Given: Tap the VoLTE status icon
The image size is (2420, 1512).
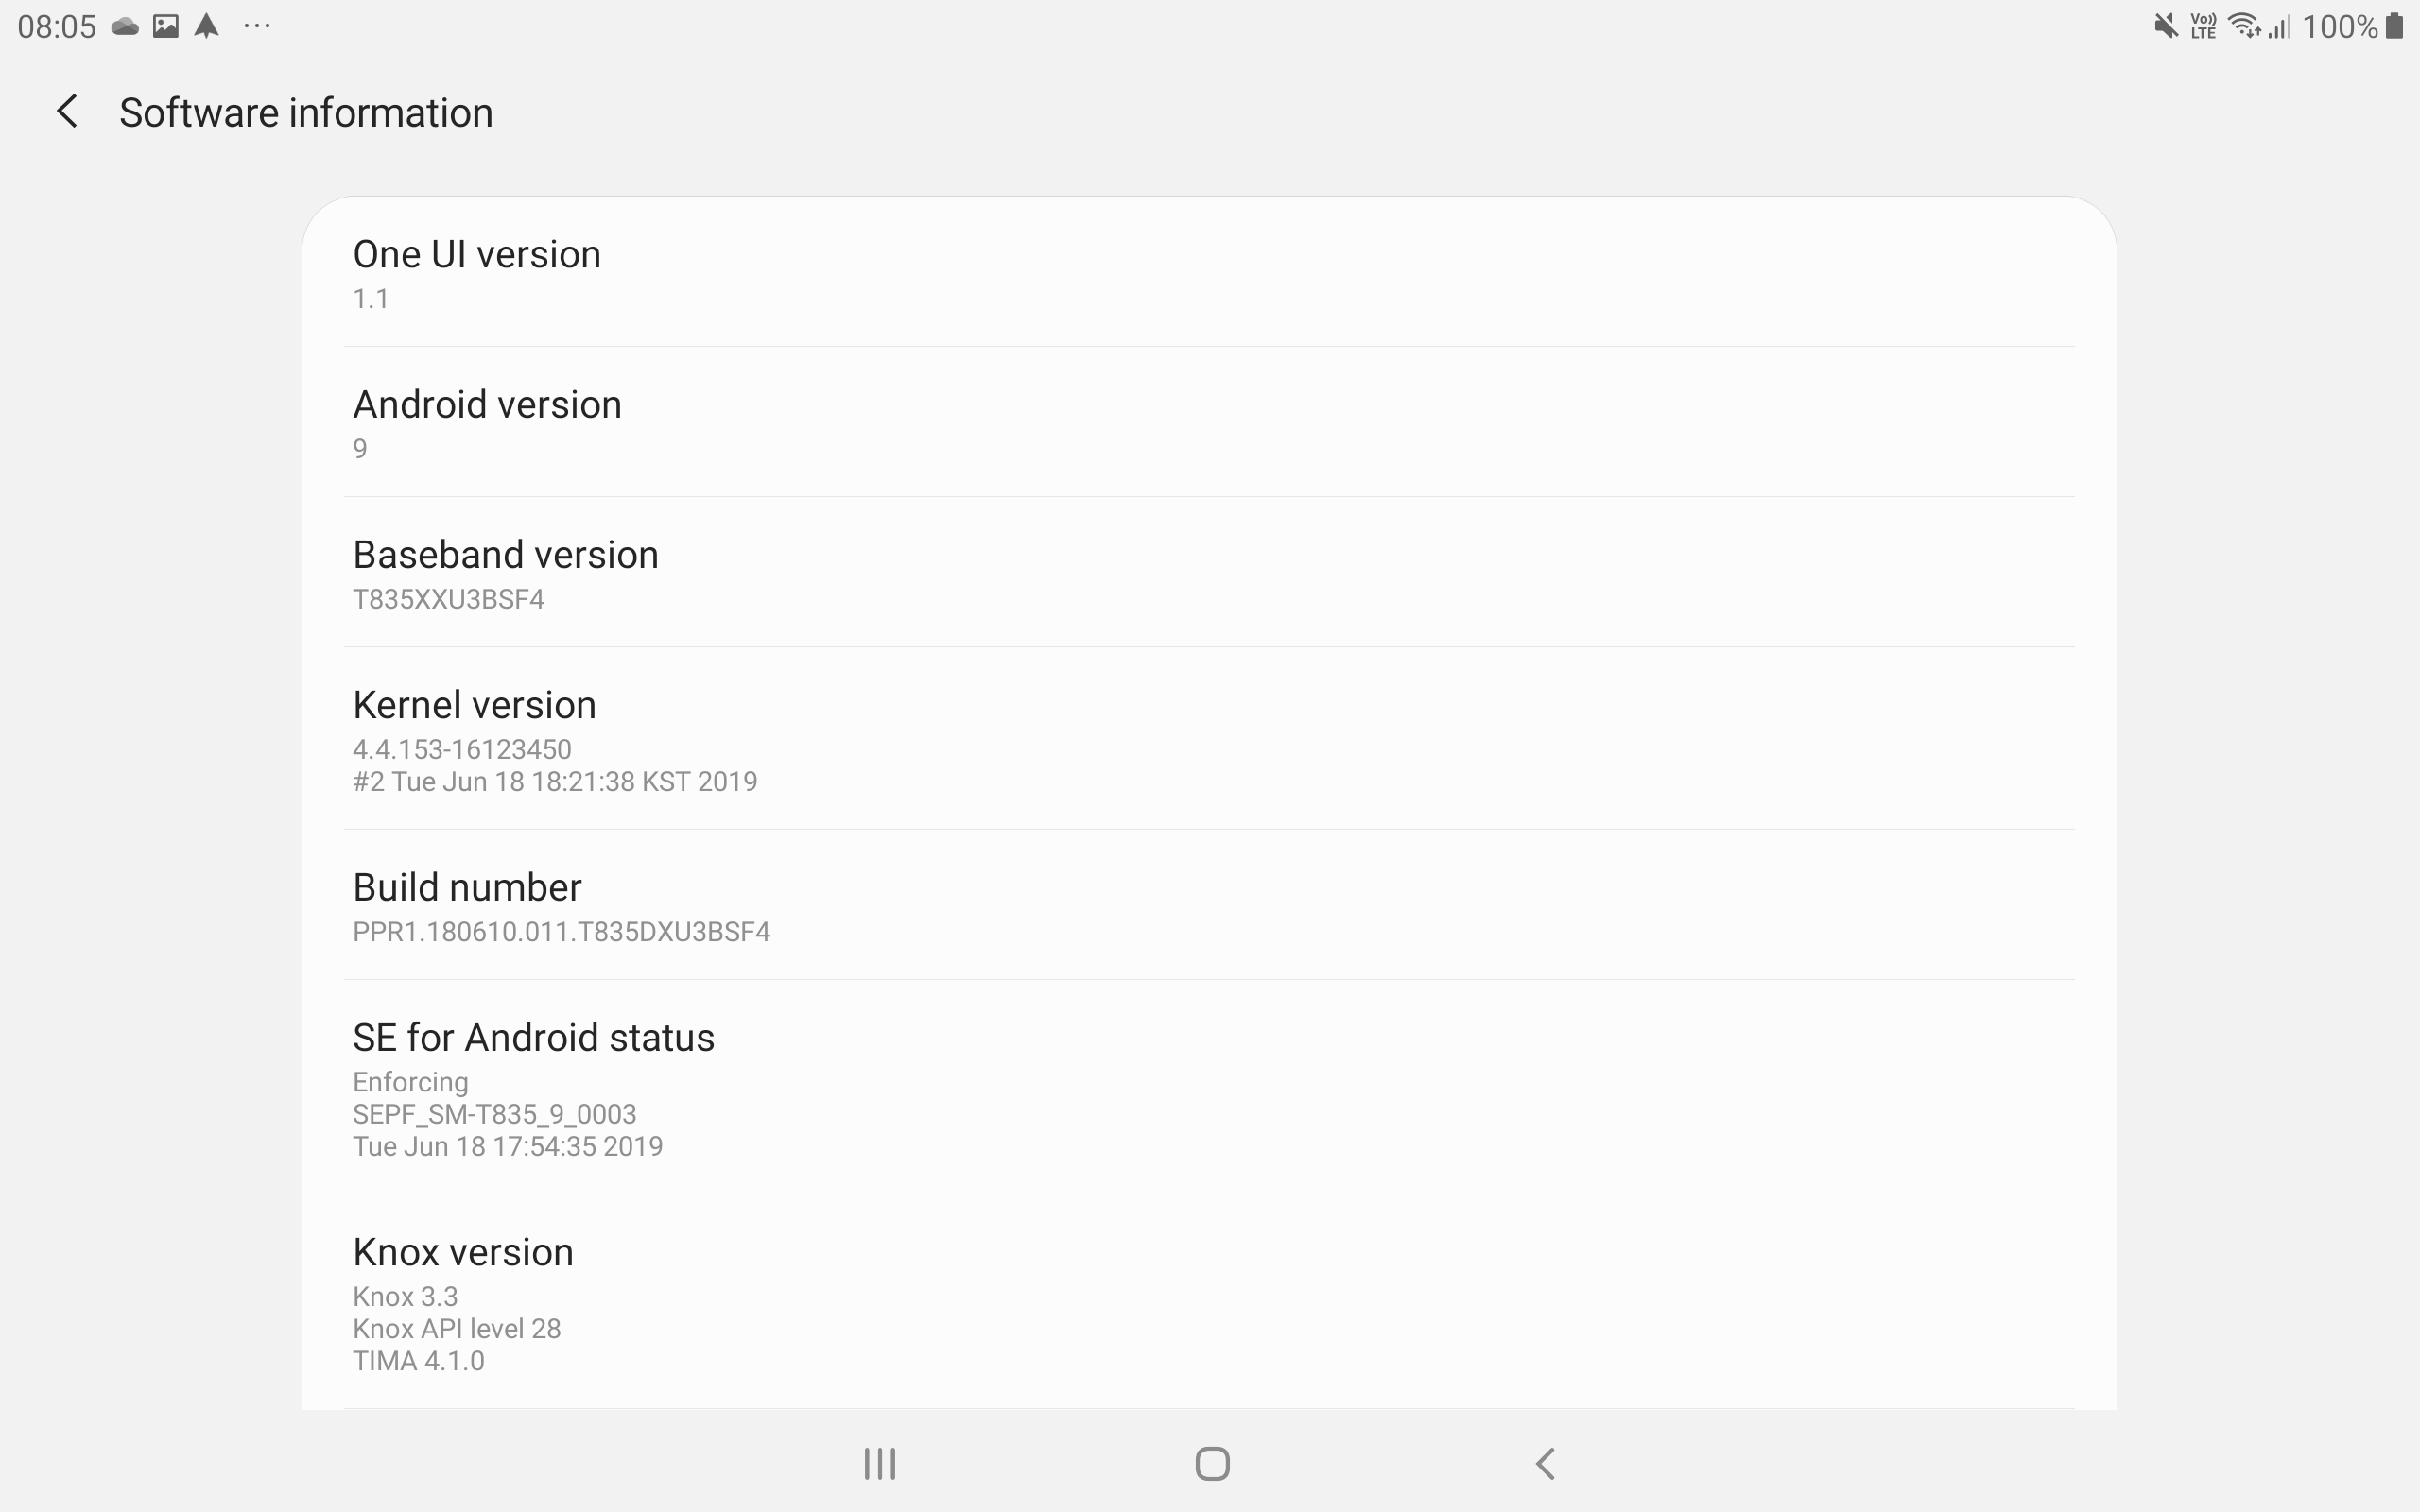Looking at the screenshot, I should coord(2203,26).
